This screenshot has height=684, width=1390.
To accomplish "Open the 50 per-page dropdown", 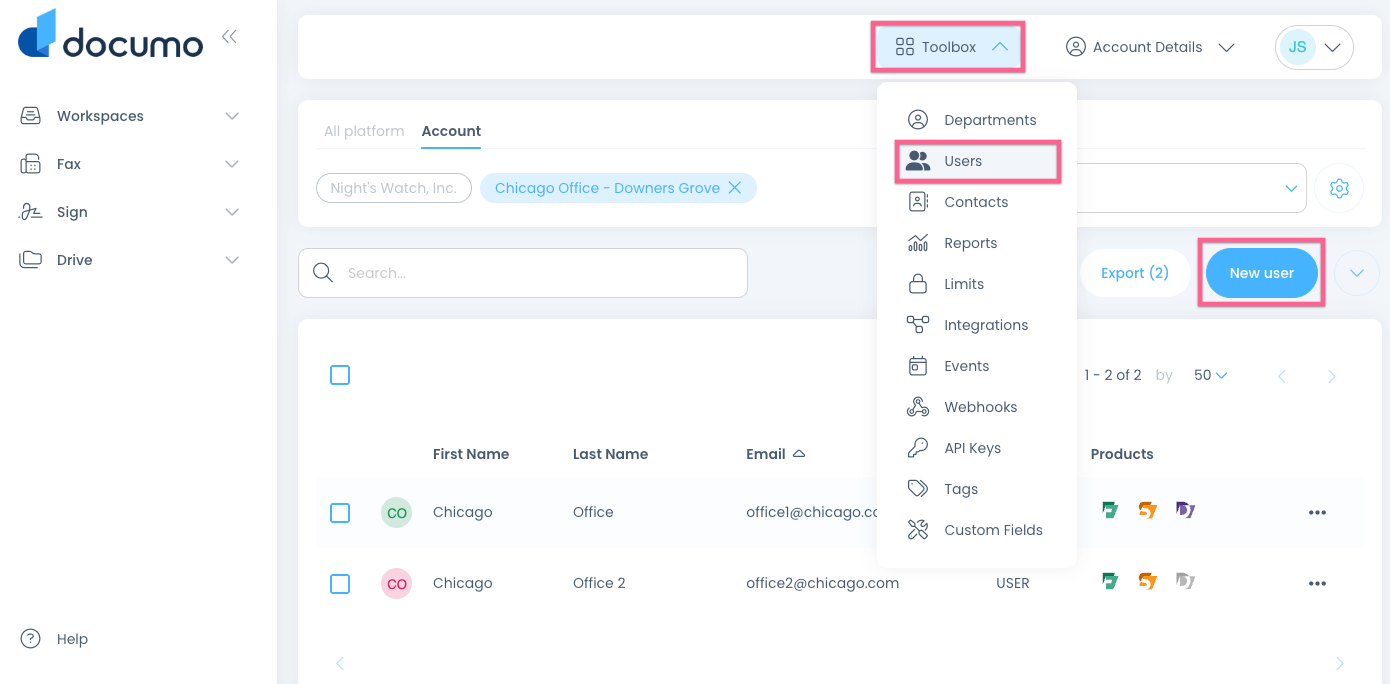I will point(1209,374).
